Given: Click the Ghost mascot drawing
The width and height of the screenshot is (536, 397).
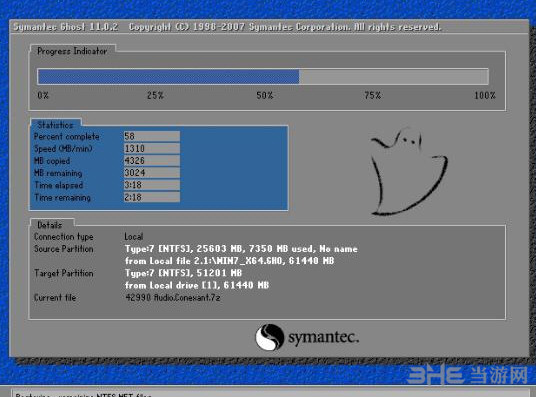Looking at the screenshot, I should (409, 172).
